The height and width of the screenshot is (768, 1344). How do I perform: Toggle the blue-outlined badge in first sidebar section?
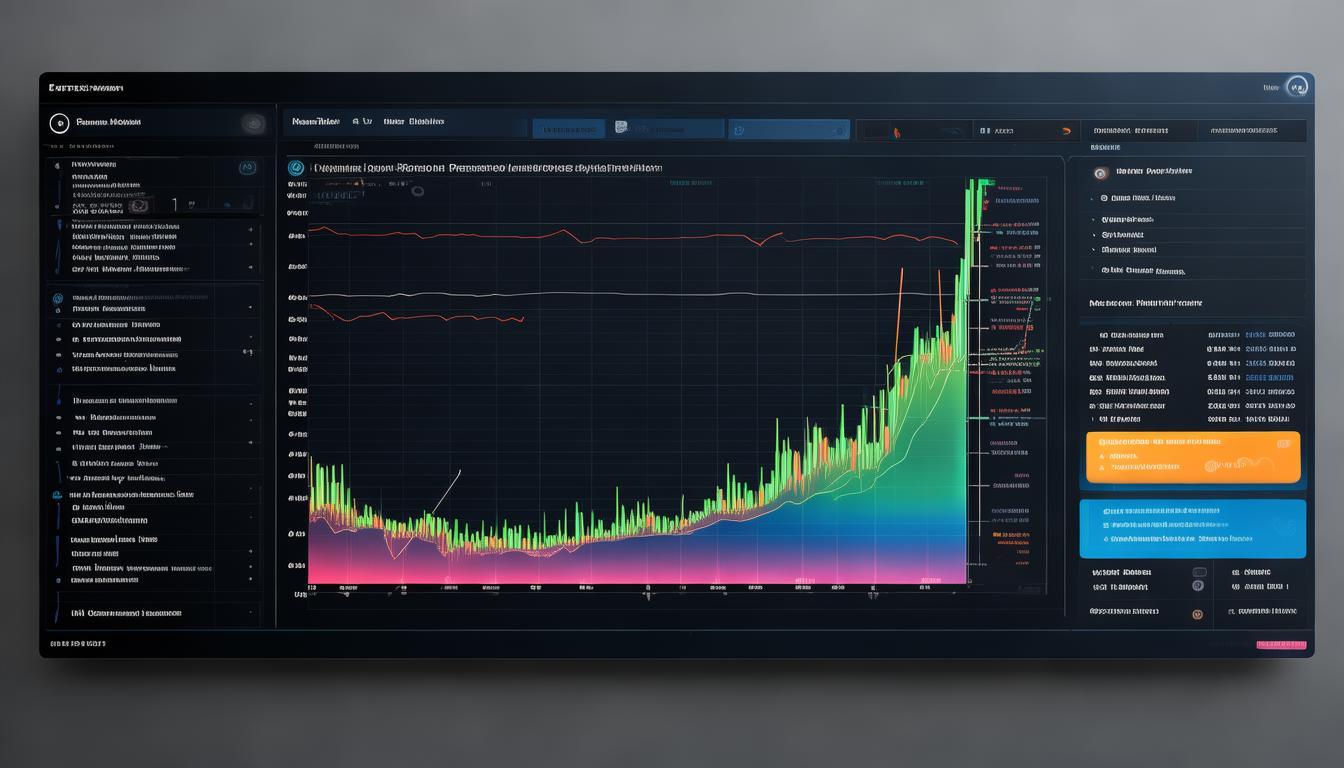pos(247,168)
